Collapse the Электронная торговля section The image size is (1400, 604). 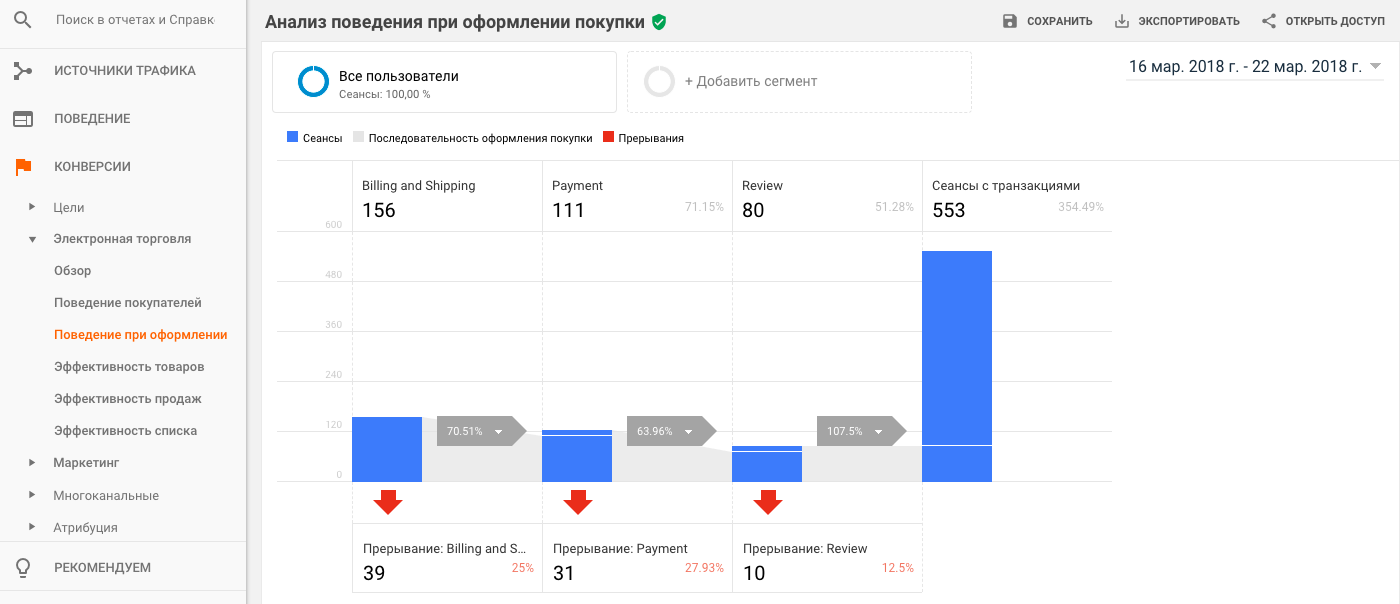click(32, 240)
